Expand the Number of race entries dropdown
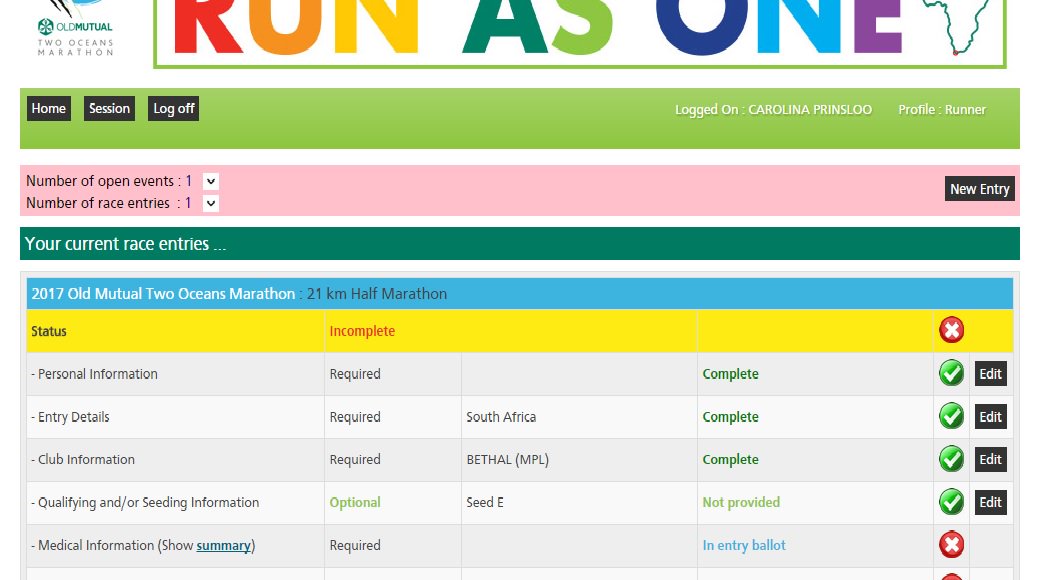The width and height of the screenshot is (1045, 580). [x=211, y=203]
